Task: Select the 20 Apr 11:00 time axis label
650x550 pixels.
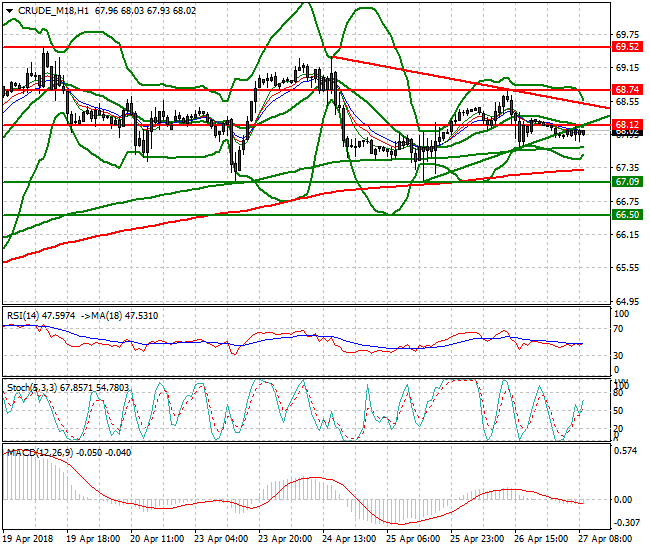Action: tap(157, 539)
